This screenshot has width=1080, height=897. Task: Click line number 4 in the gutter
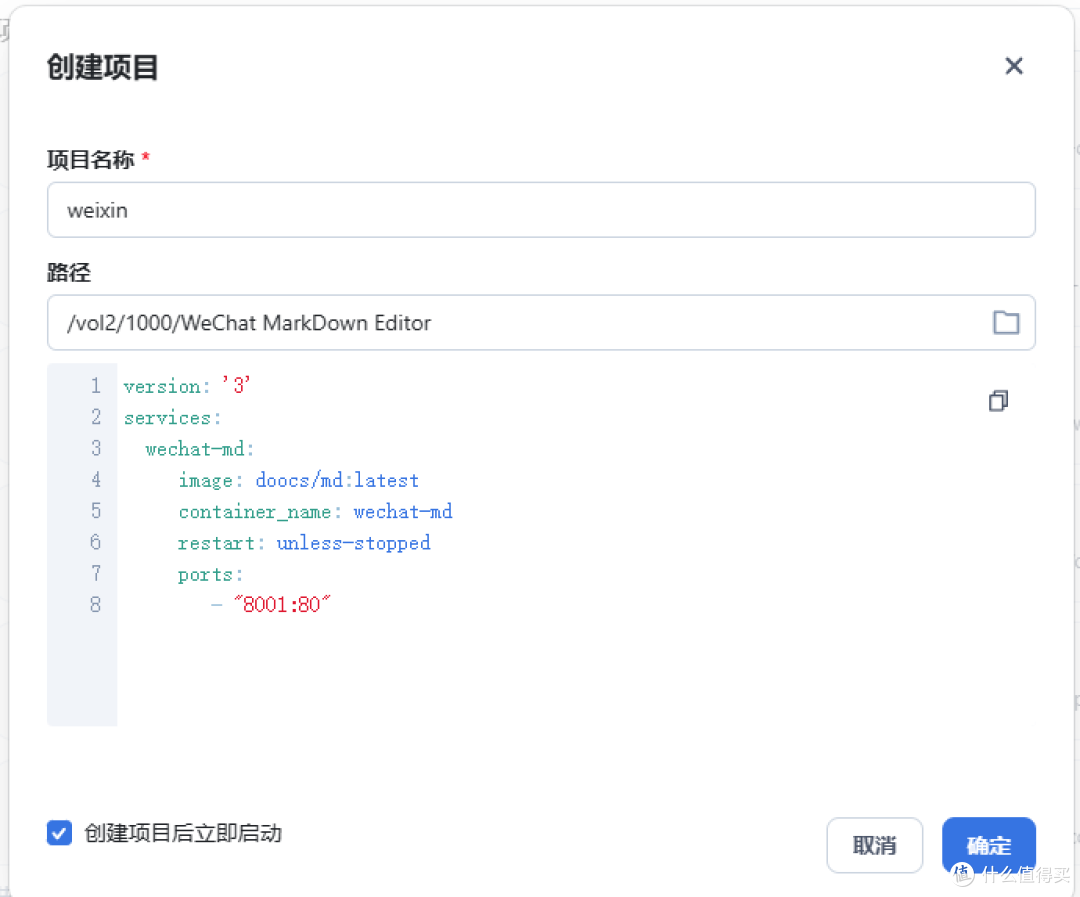[96, 480]
